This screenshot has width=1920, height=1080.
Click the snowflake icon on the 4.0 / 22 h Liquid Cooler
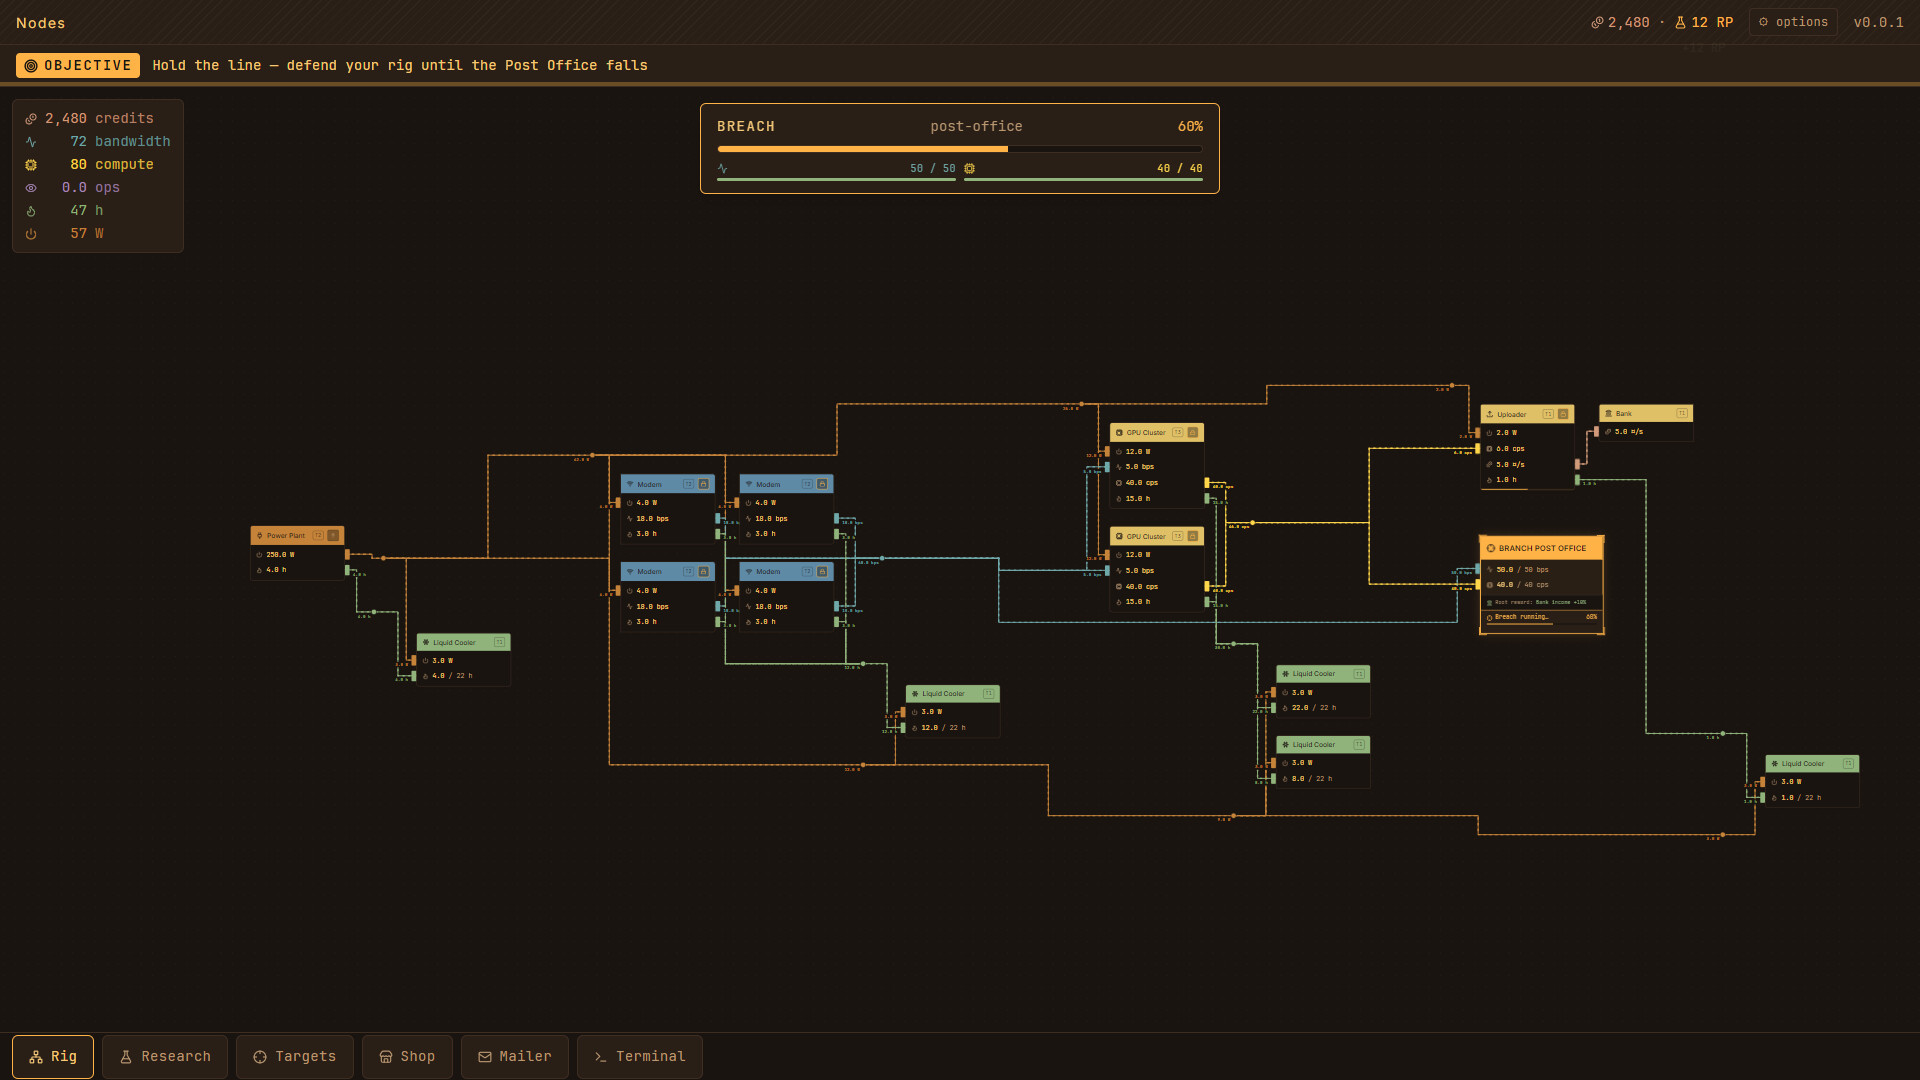coord(426,643)
